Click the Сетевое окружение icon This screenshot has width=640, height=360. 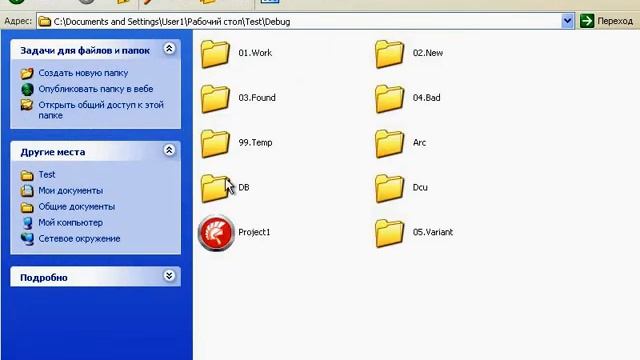tap(27, 239)
